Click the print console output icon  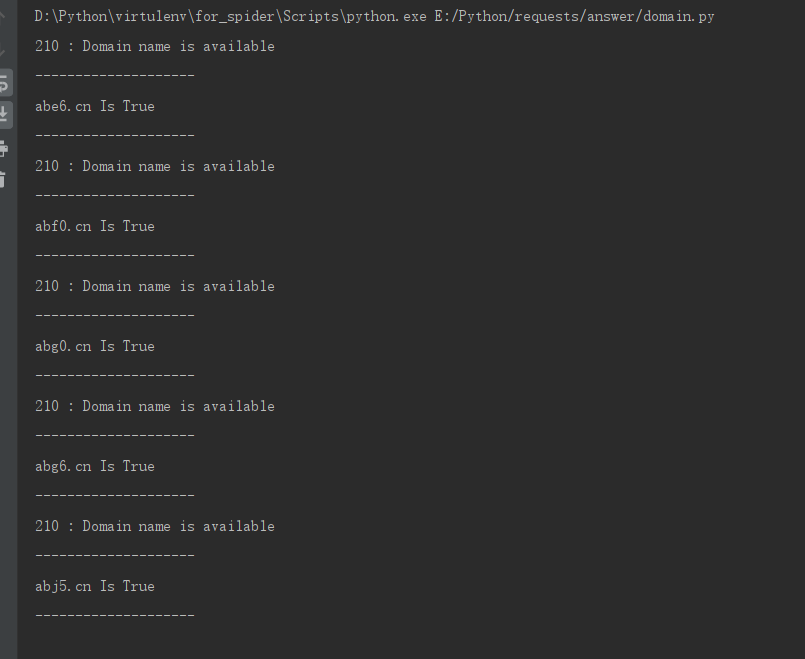tap(5, 149)
